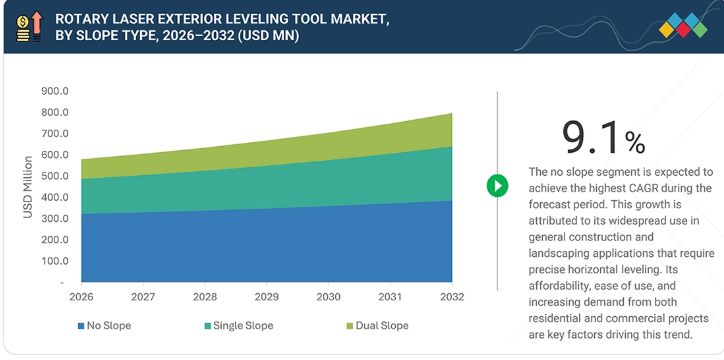Screen dimensions: 724x360
Task: Click the coin stack growth icon
Action: (30, 27)
